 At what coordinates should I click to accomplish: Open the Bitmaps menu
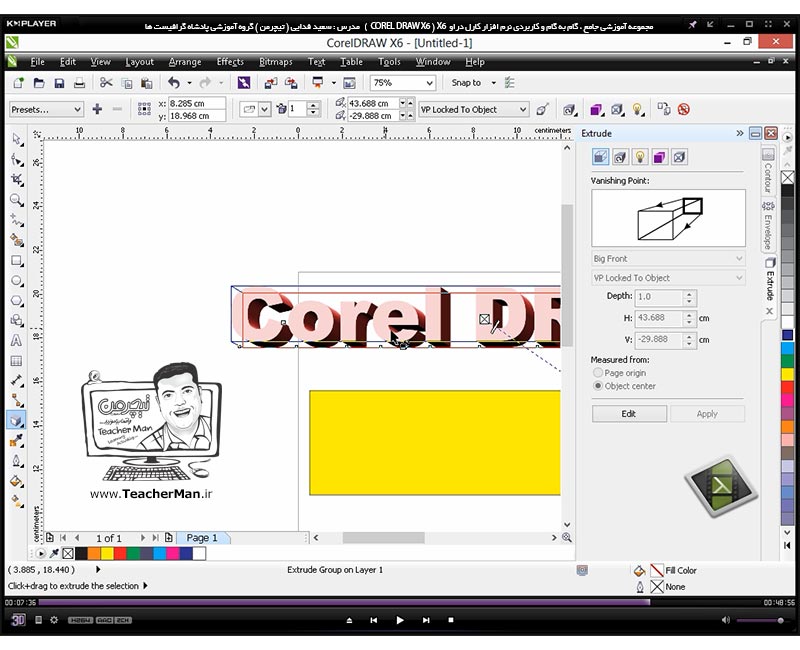(x=276, y=62)
